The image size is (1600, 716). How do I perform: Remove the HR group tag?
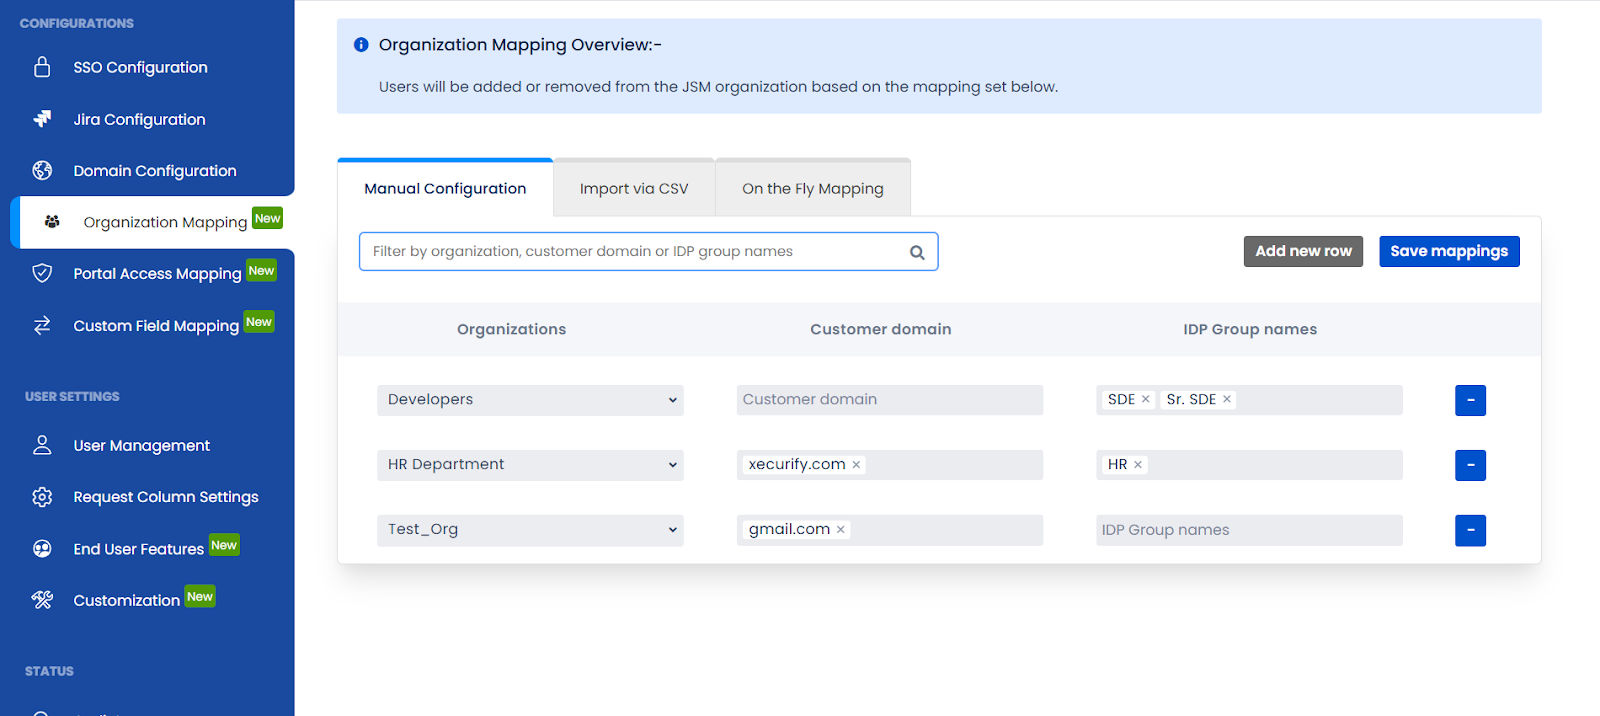[x=1138, y=464]
